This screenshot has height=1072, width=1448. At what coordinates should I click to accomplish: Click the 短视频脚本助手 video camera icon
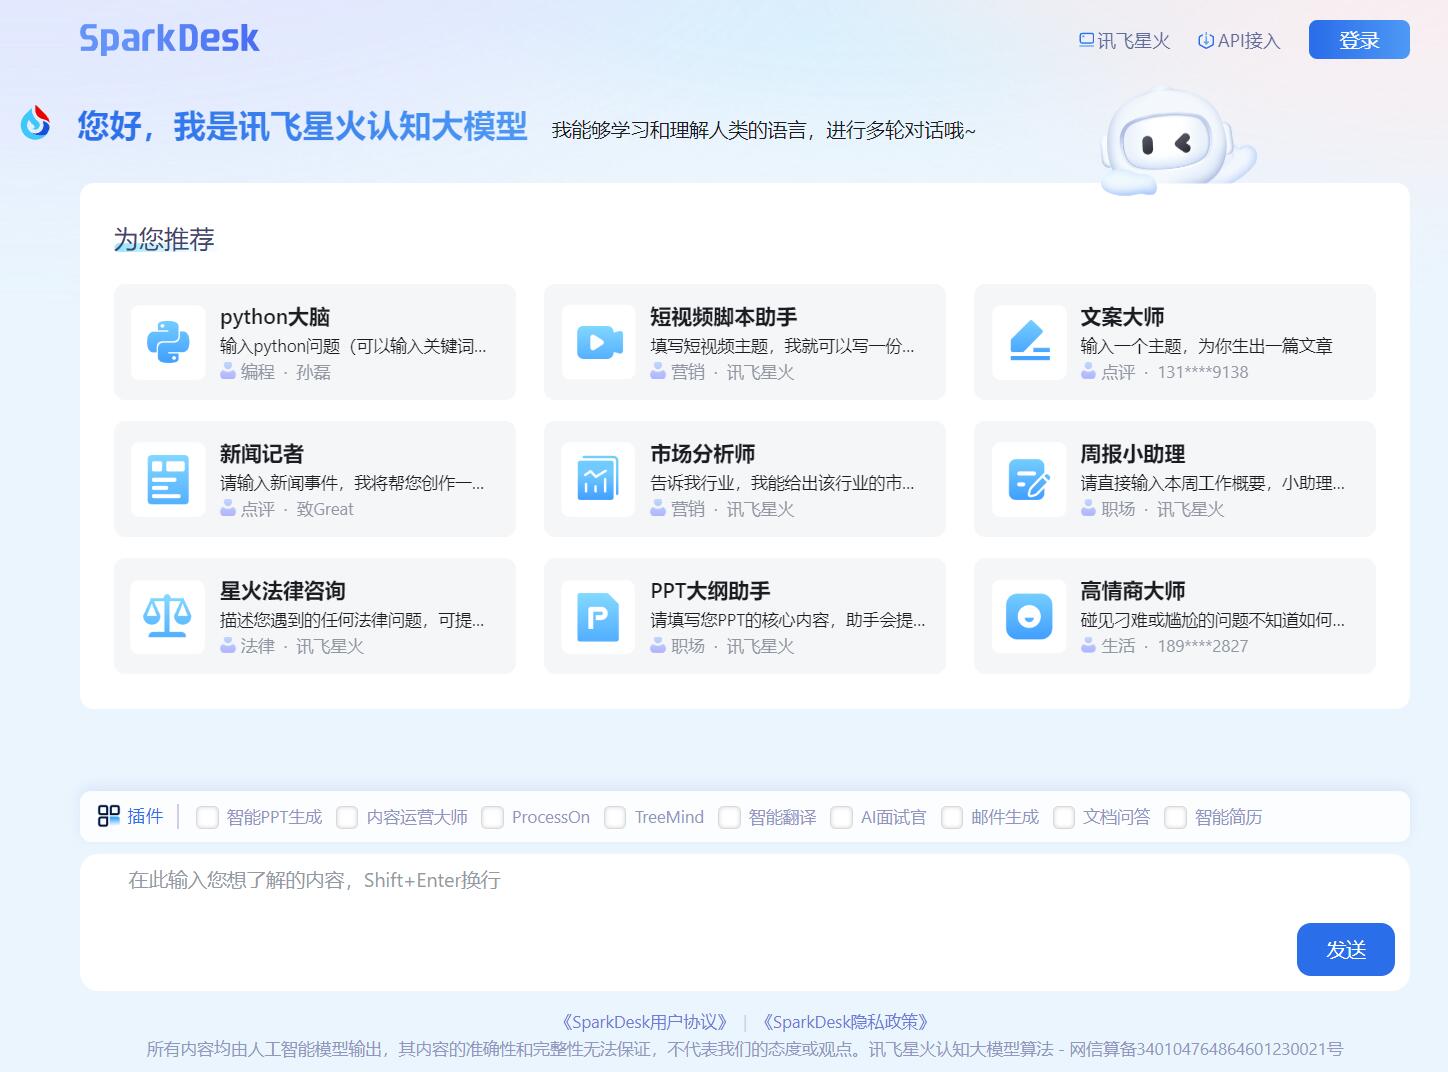pyautogui.click(x=598, y=342)
